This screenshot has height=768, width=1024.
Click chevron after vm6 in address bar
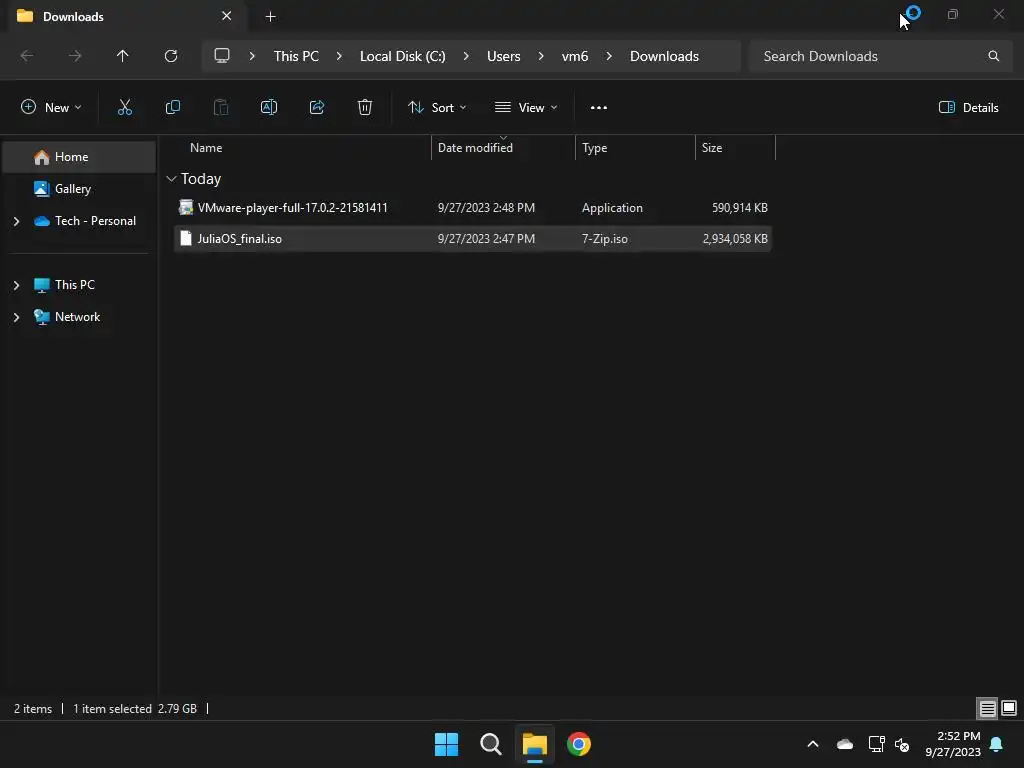(609, 56)
